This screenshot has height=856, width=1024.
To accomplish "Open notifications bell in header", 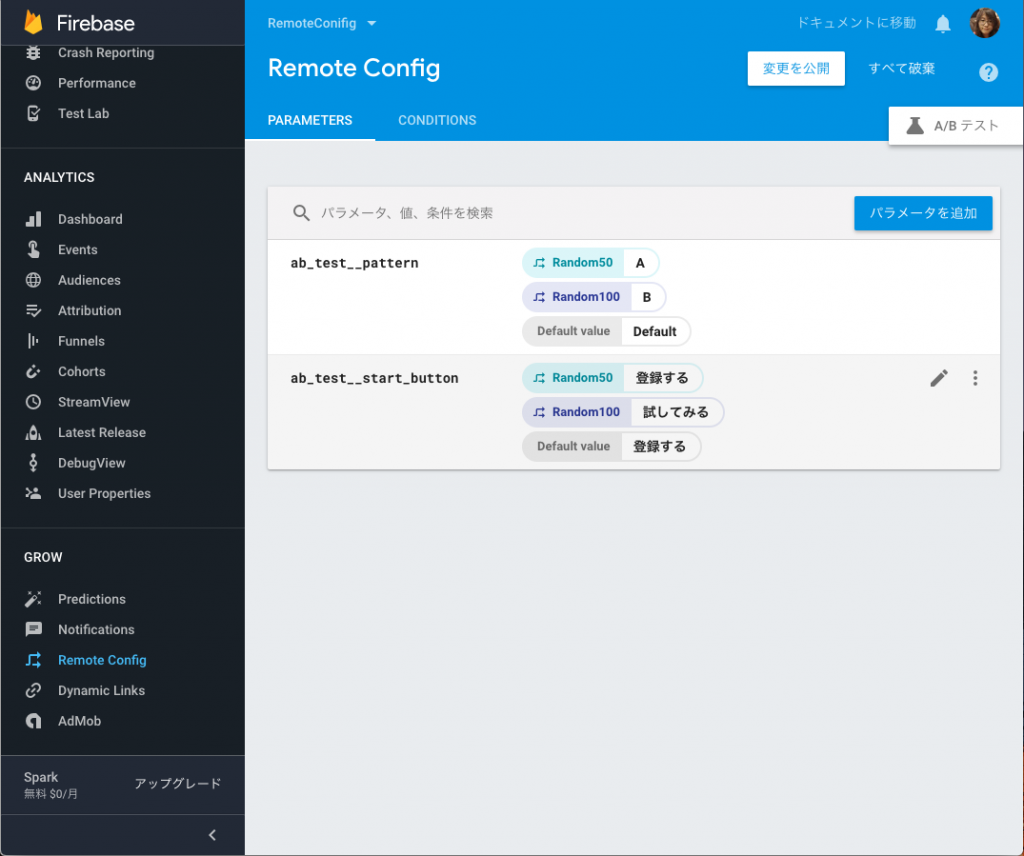I will 942,24.
